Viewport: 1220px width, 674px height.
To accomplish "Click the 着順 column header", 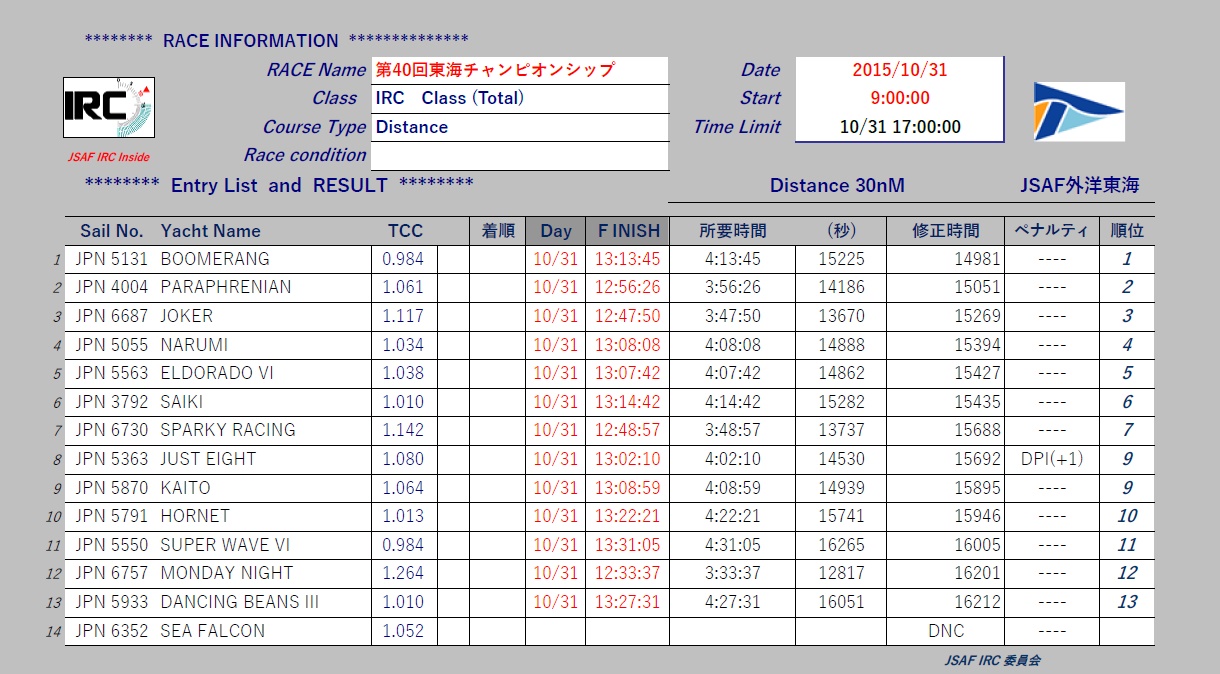I will click(498, 231).
